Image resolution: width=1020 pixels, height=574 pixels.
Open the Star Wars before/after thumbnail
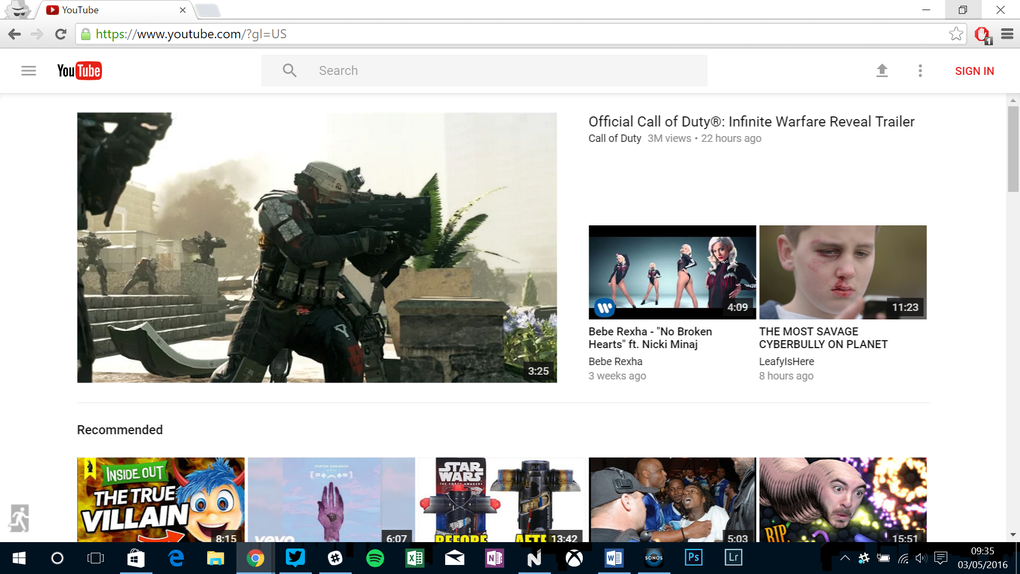pyautogui.click(x=502, y=500)
